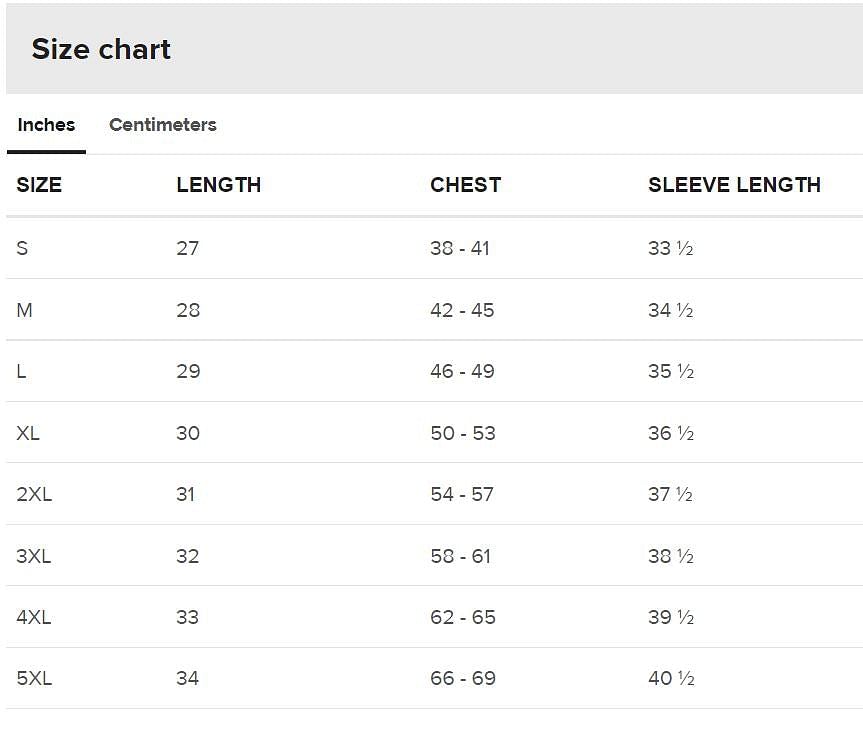The height and width of the screenshot is (732, 863).
Task: Click the length value 31 for 2XL
Action: (x=188, y=494)
